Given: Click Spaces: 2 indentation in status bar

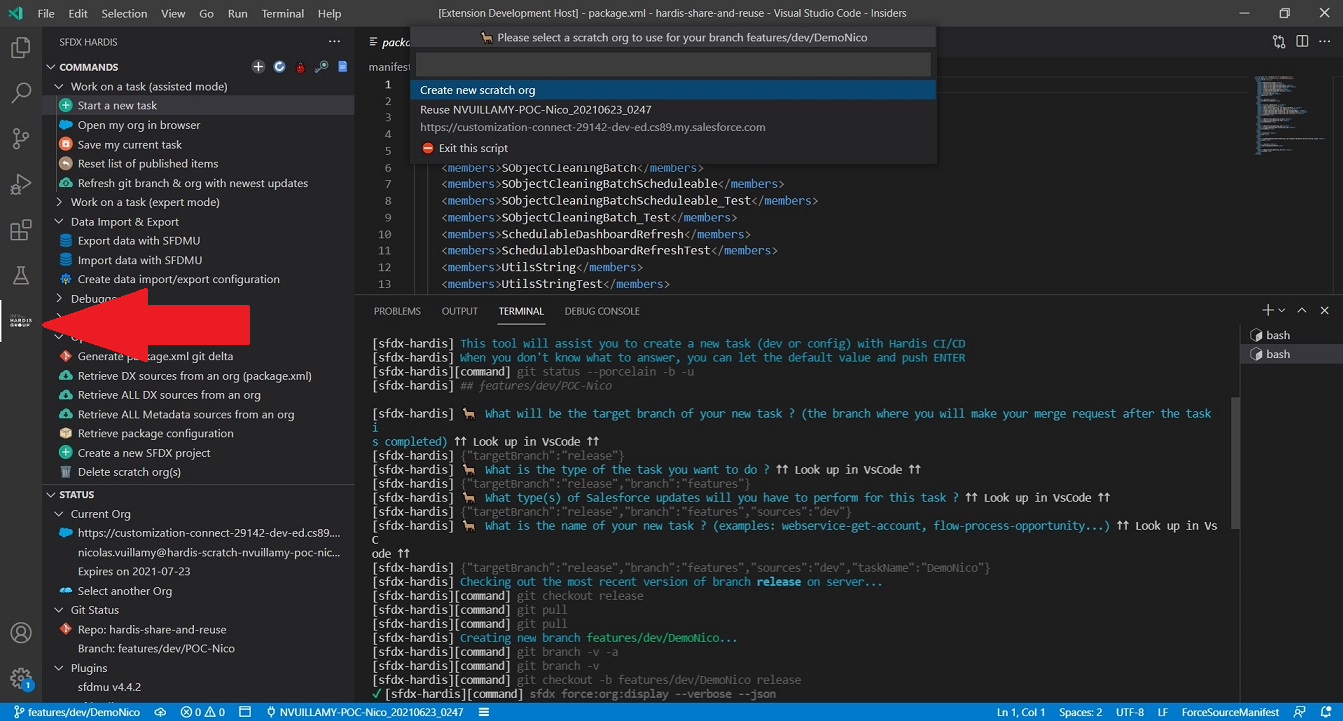Looking at the screenshot, I should (1080, 712).
